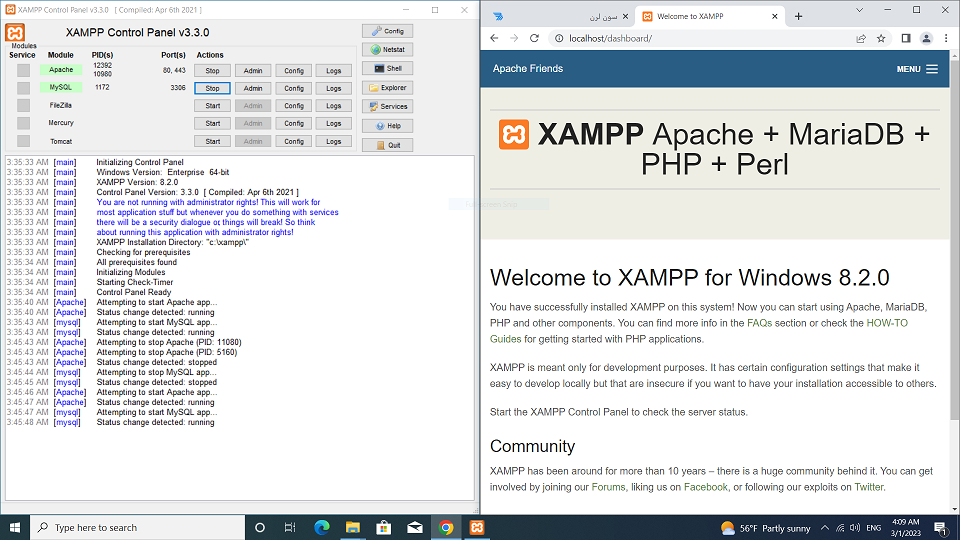Image resolution: width=960 pixels, height=540 pixels.
Task: Quit the XAMPP Control Panel
Action: point(387,145)
